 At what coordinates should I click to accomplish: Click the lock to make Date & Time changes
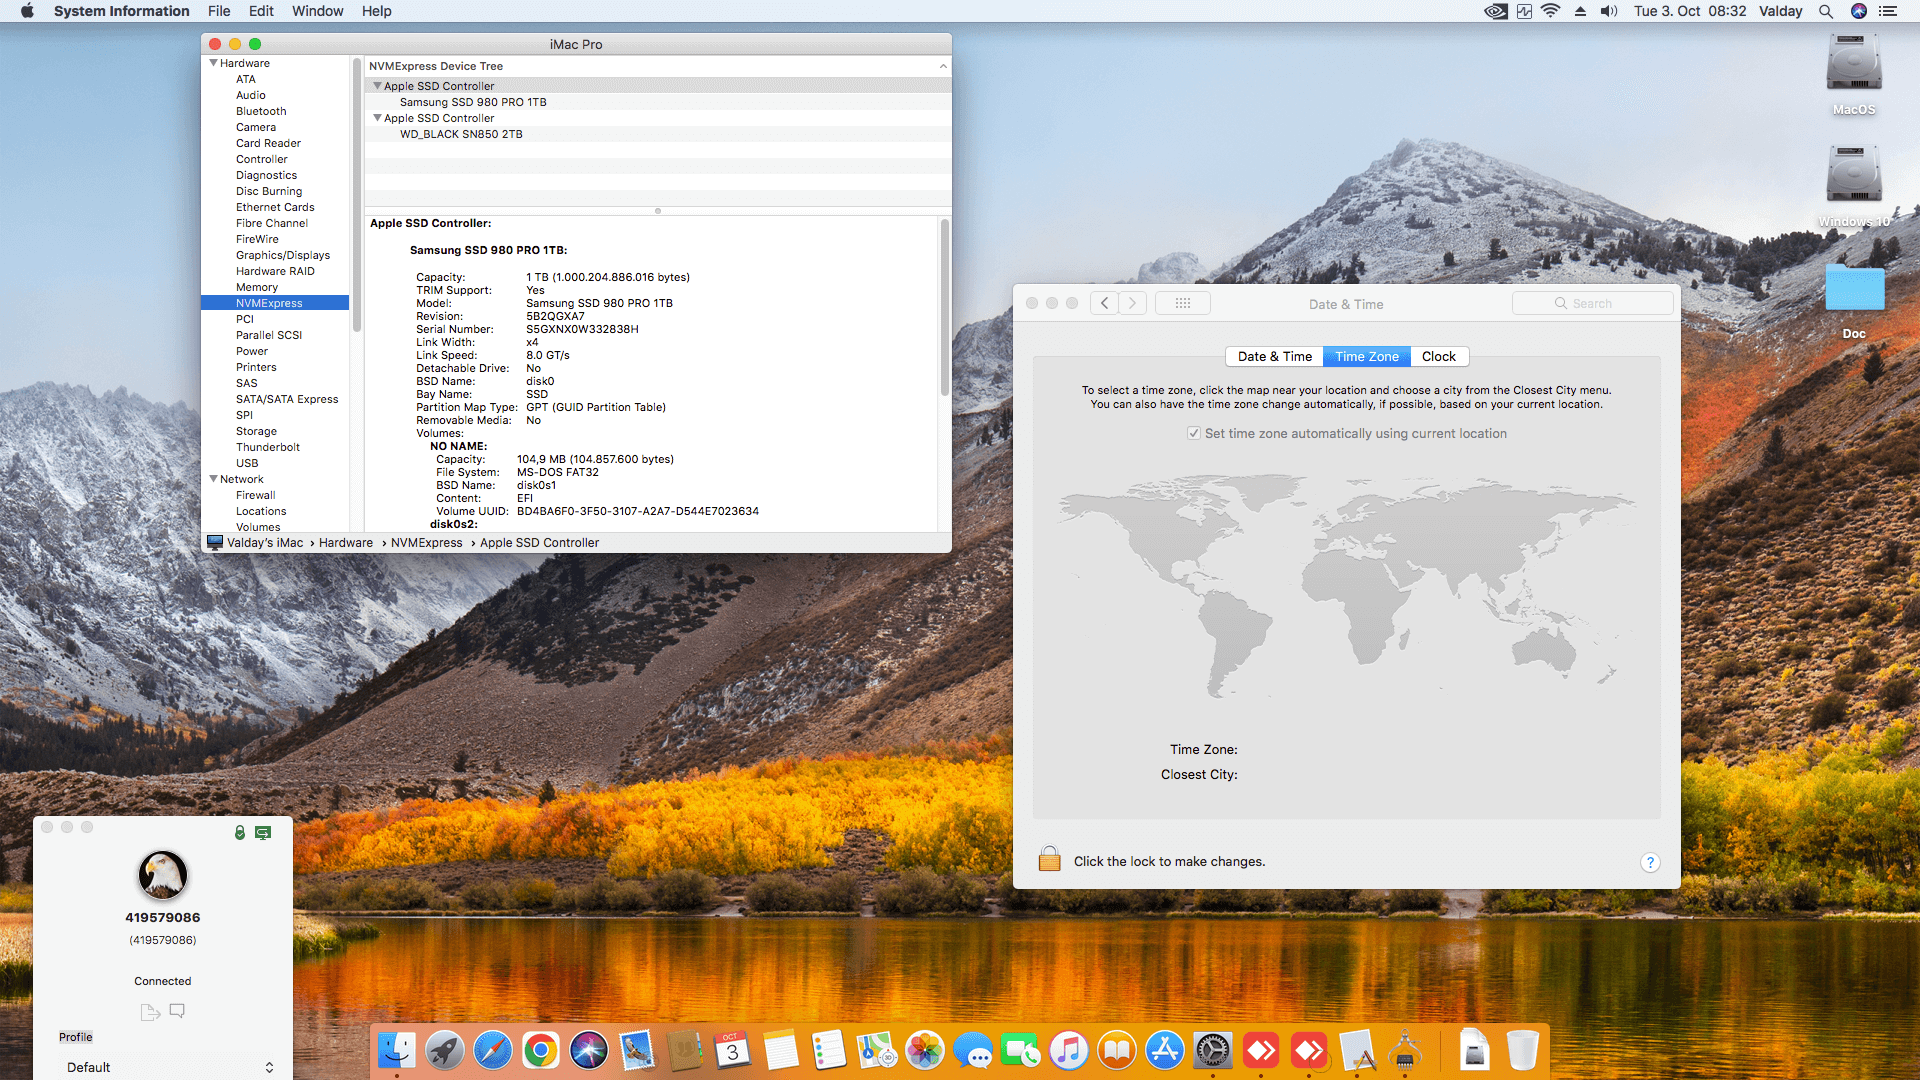click(1049, 859)
